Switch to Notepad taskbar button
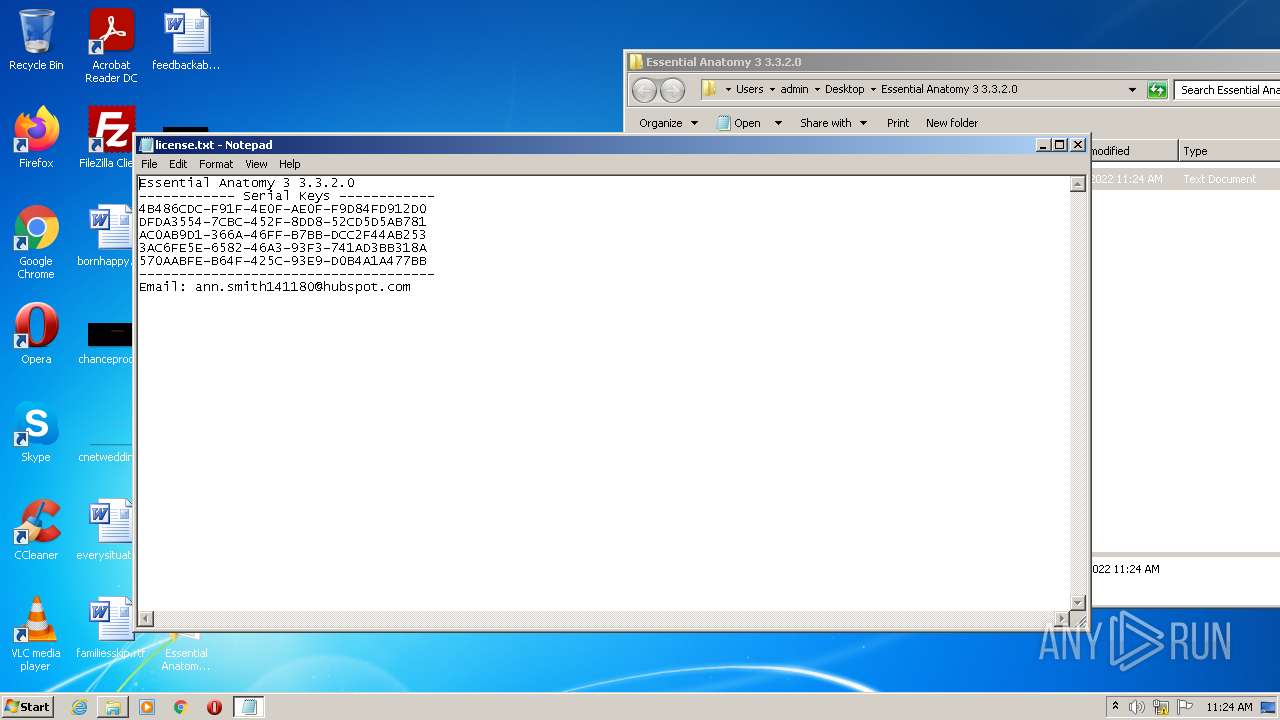Image resolution: width=1280 pixels, height=720 pixels. pos(250,707)
